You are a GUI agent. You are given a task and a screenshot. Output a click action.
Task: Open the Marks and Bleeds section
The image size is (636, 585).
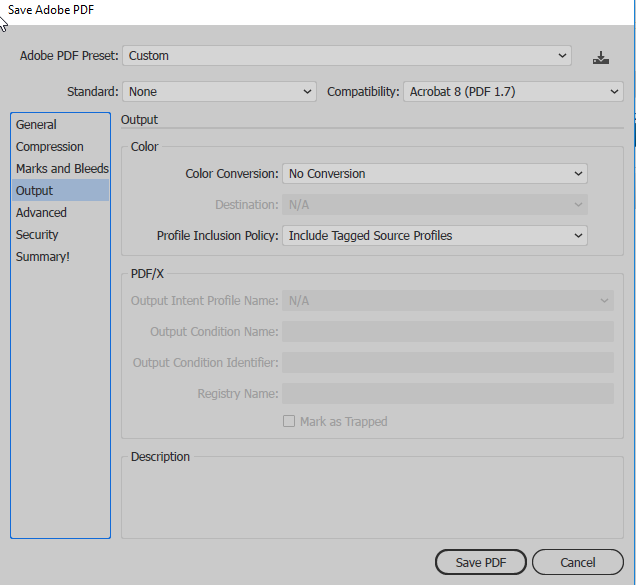click(x=60, y=168)
